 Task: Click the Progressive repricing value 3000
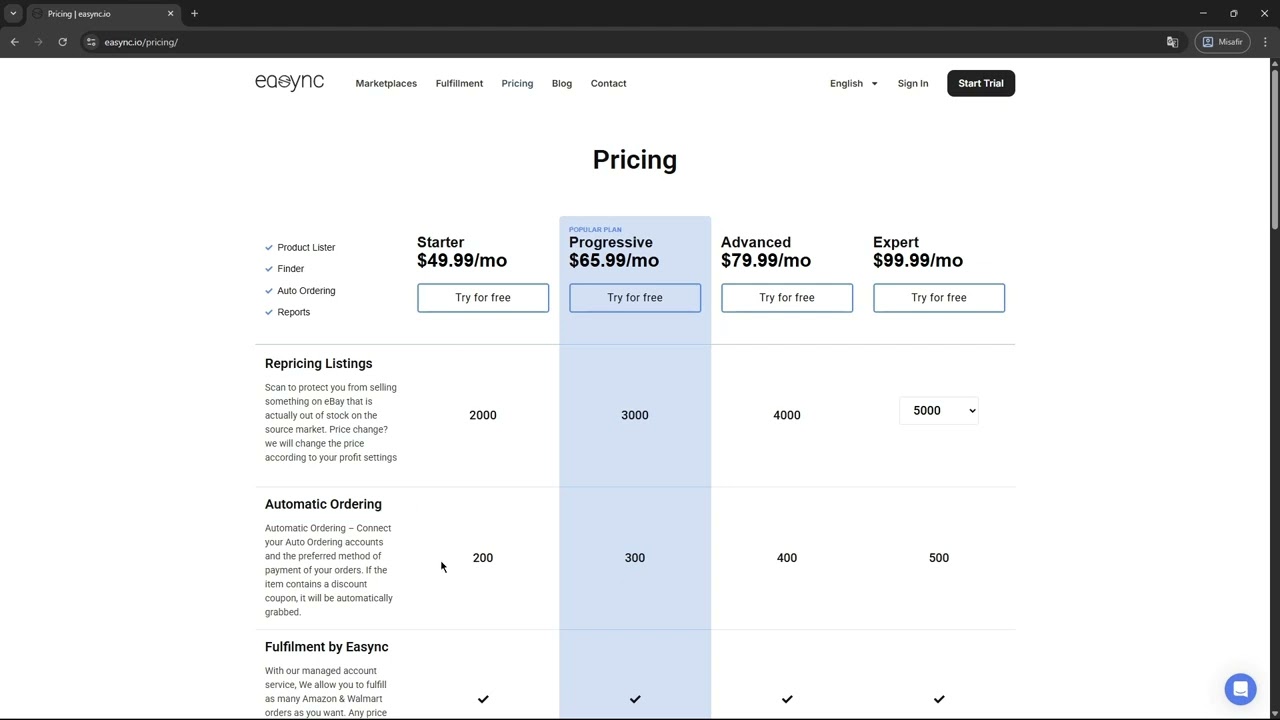pos(635,415)
